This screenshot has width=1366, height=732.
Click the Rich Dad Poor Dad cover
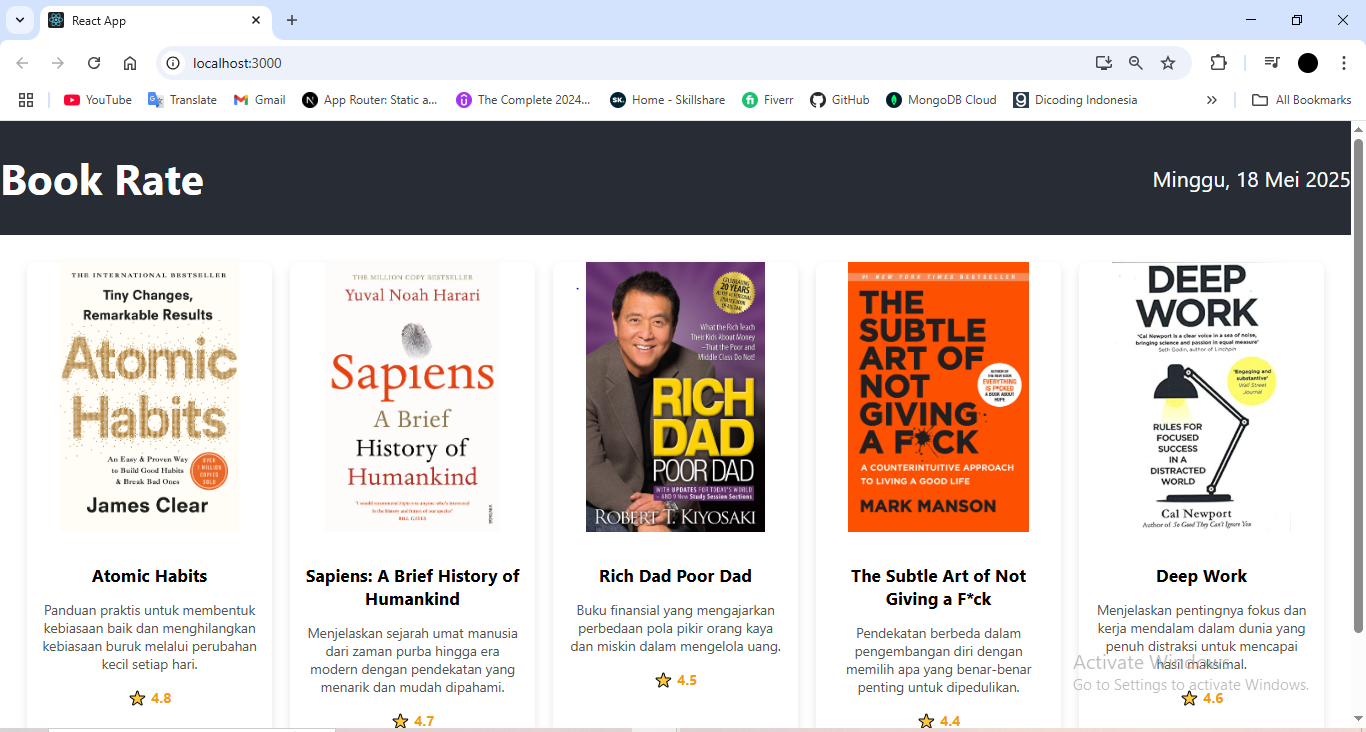point(675,397)
